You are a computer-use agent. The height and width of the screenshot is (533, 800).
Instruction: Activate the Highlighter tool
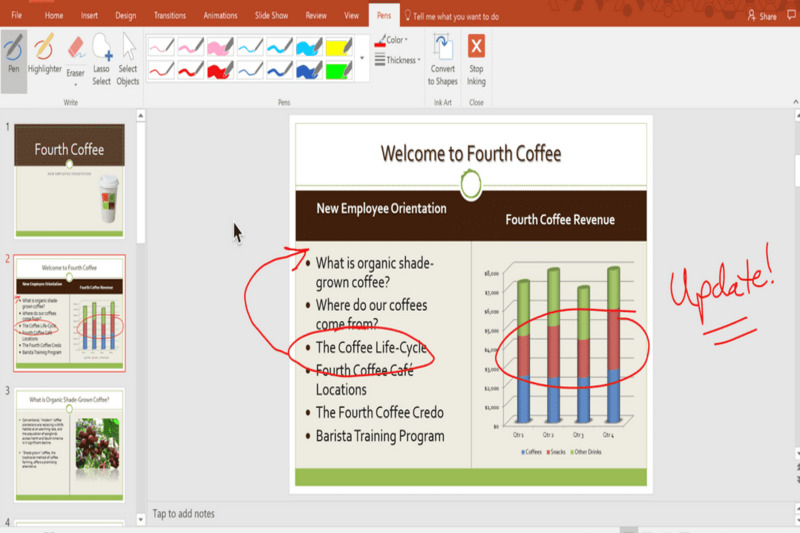(x=44, y=56)
